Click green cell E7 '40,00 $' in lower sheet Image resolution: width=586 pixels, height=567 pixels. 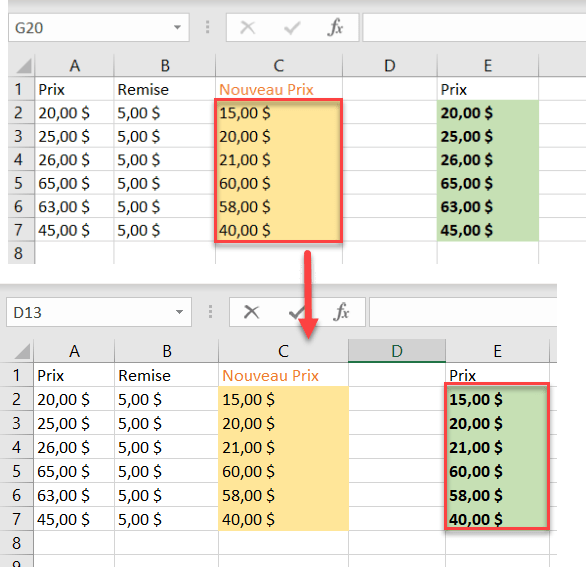497,519
